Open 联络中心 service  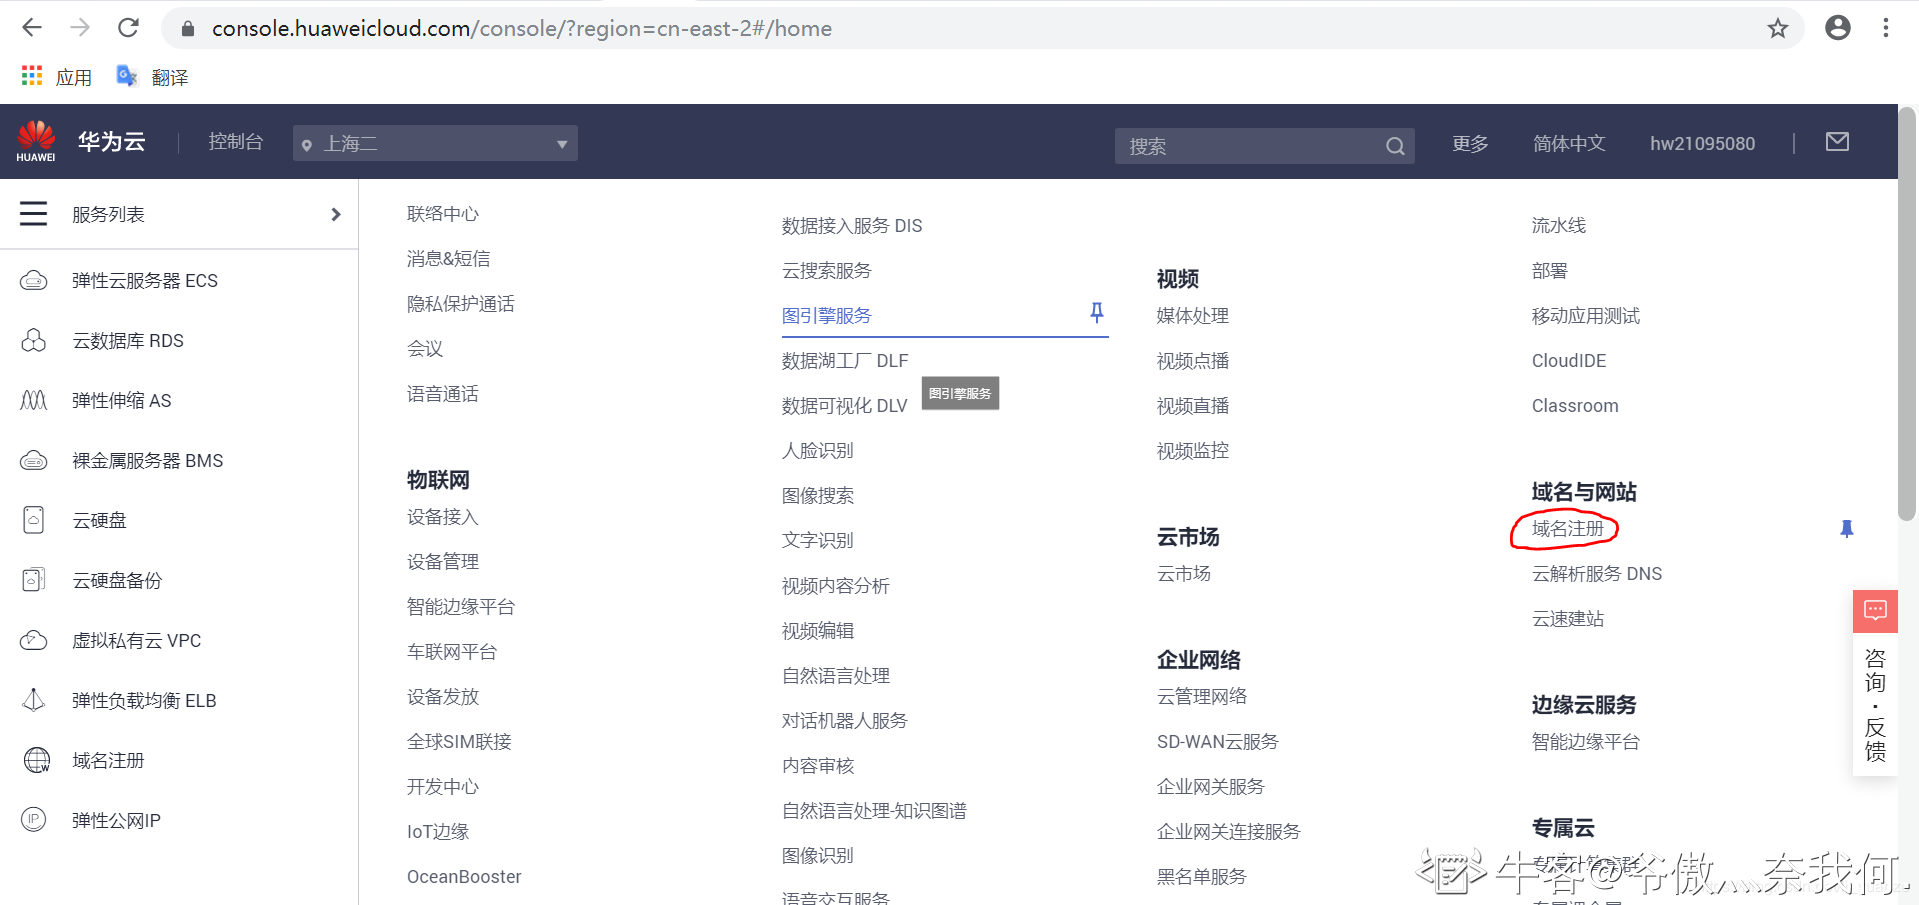pyautogui.click(x=443, y=214)
